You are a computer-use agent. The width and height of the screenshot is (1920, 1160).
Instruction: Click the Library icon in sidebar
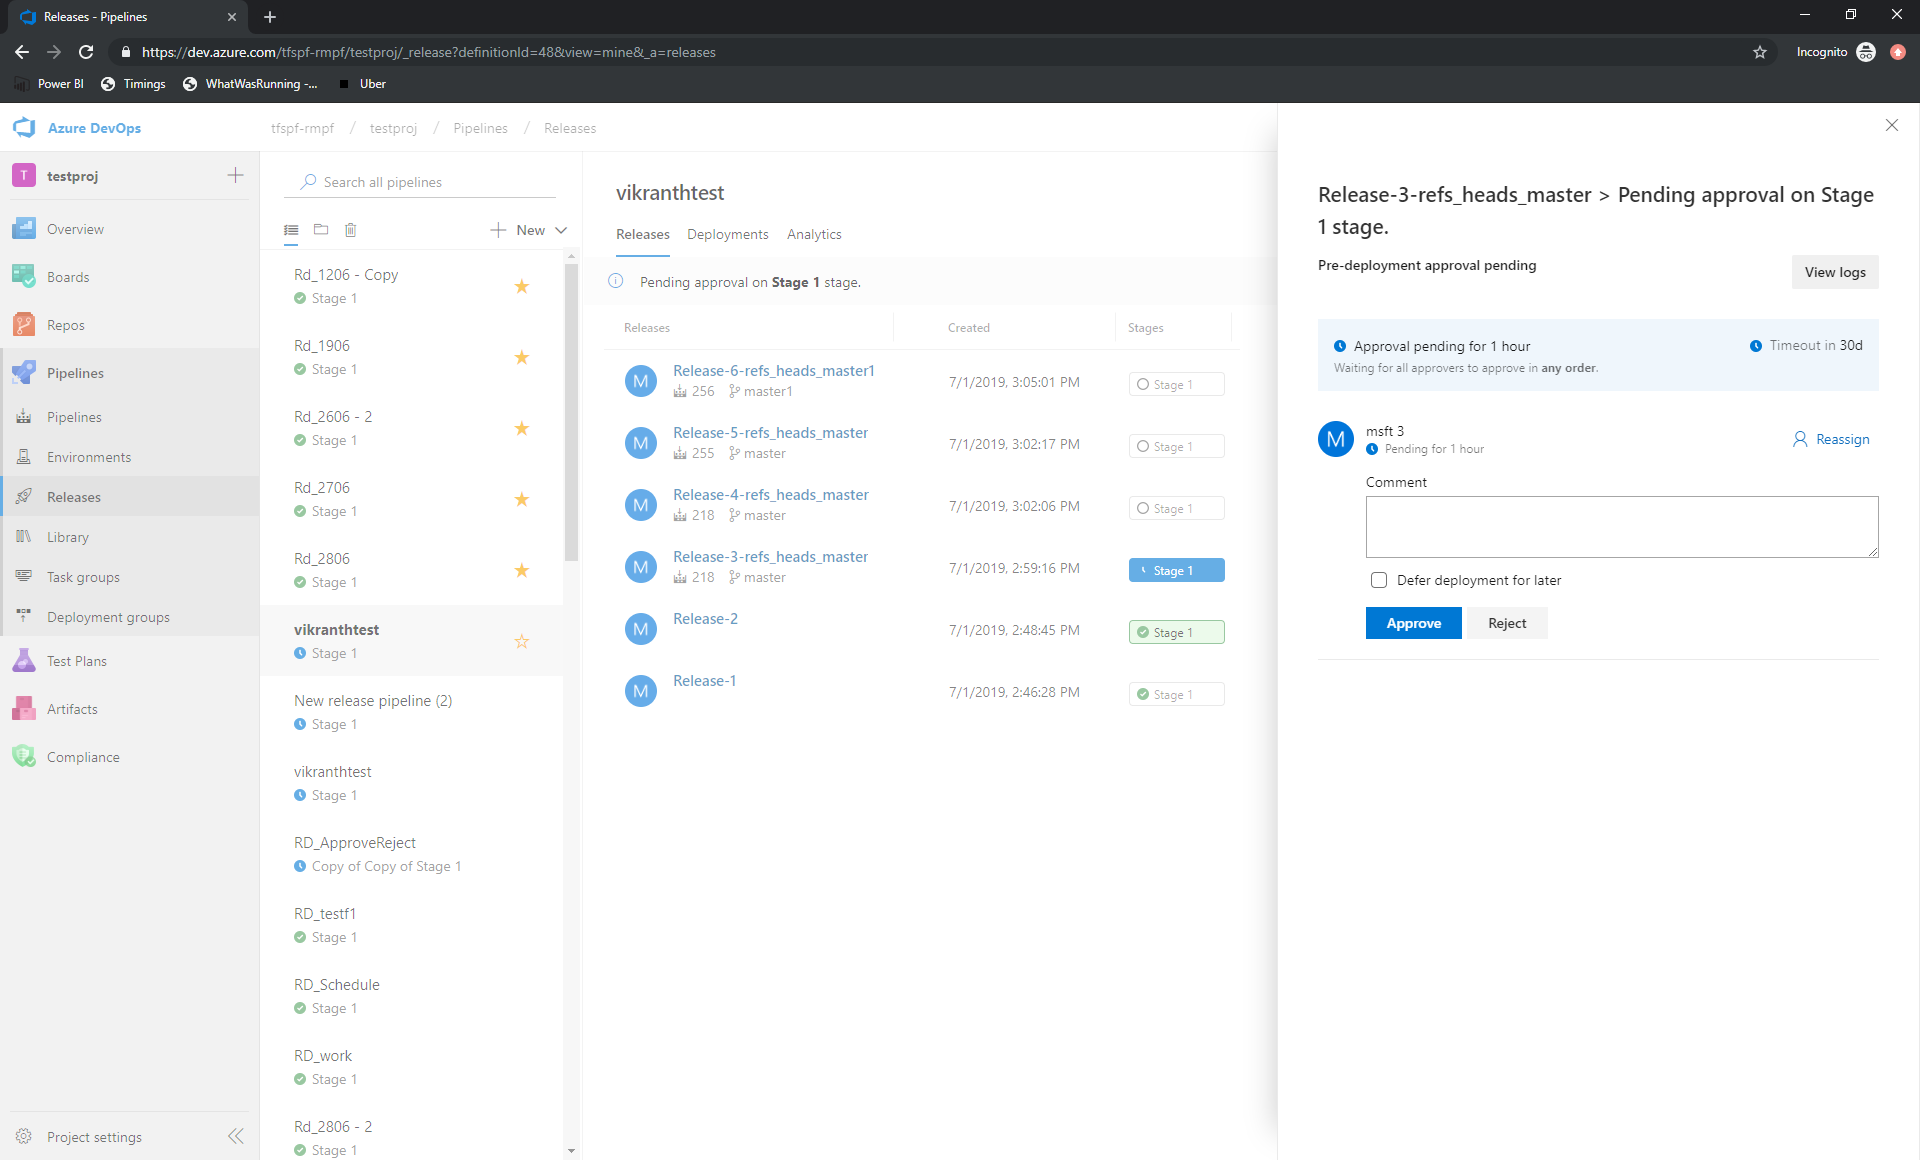(23, 536)
